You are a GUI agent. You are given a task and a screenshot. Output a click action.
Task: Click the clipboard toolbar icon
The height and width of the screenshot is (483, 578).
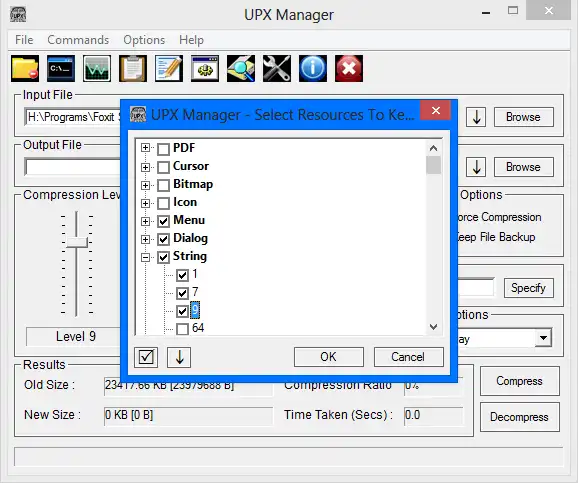click(x=133, y=69)
